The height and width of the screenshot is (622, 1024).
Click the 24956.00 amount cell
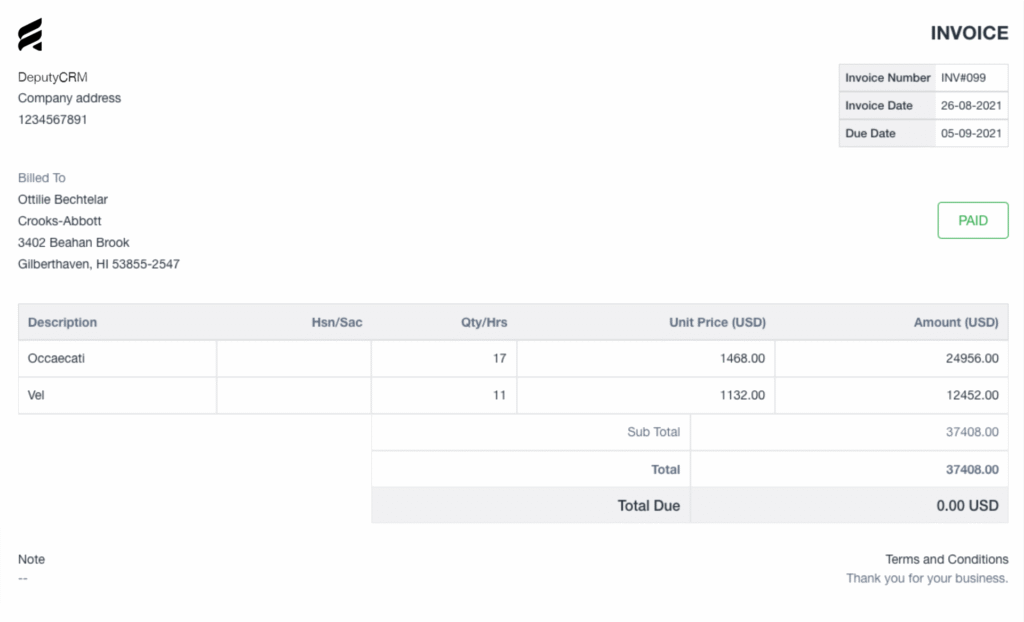tap(971, 358)
